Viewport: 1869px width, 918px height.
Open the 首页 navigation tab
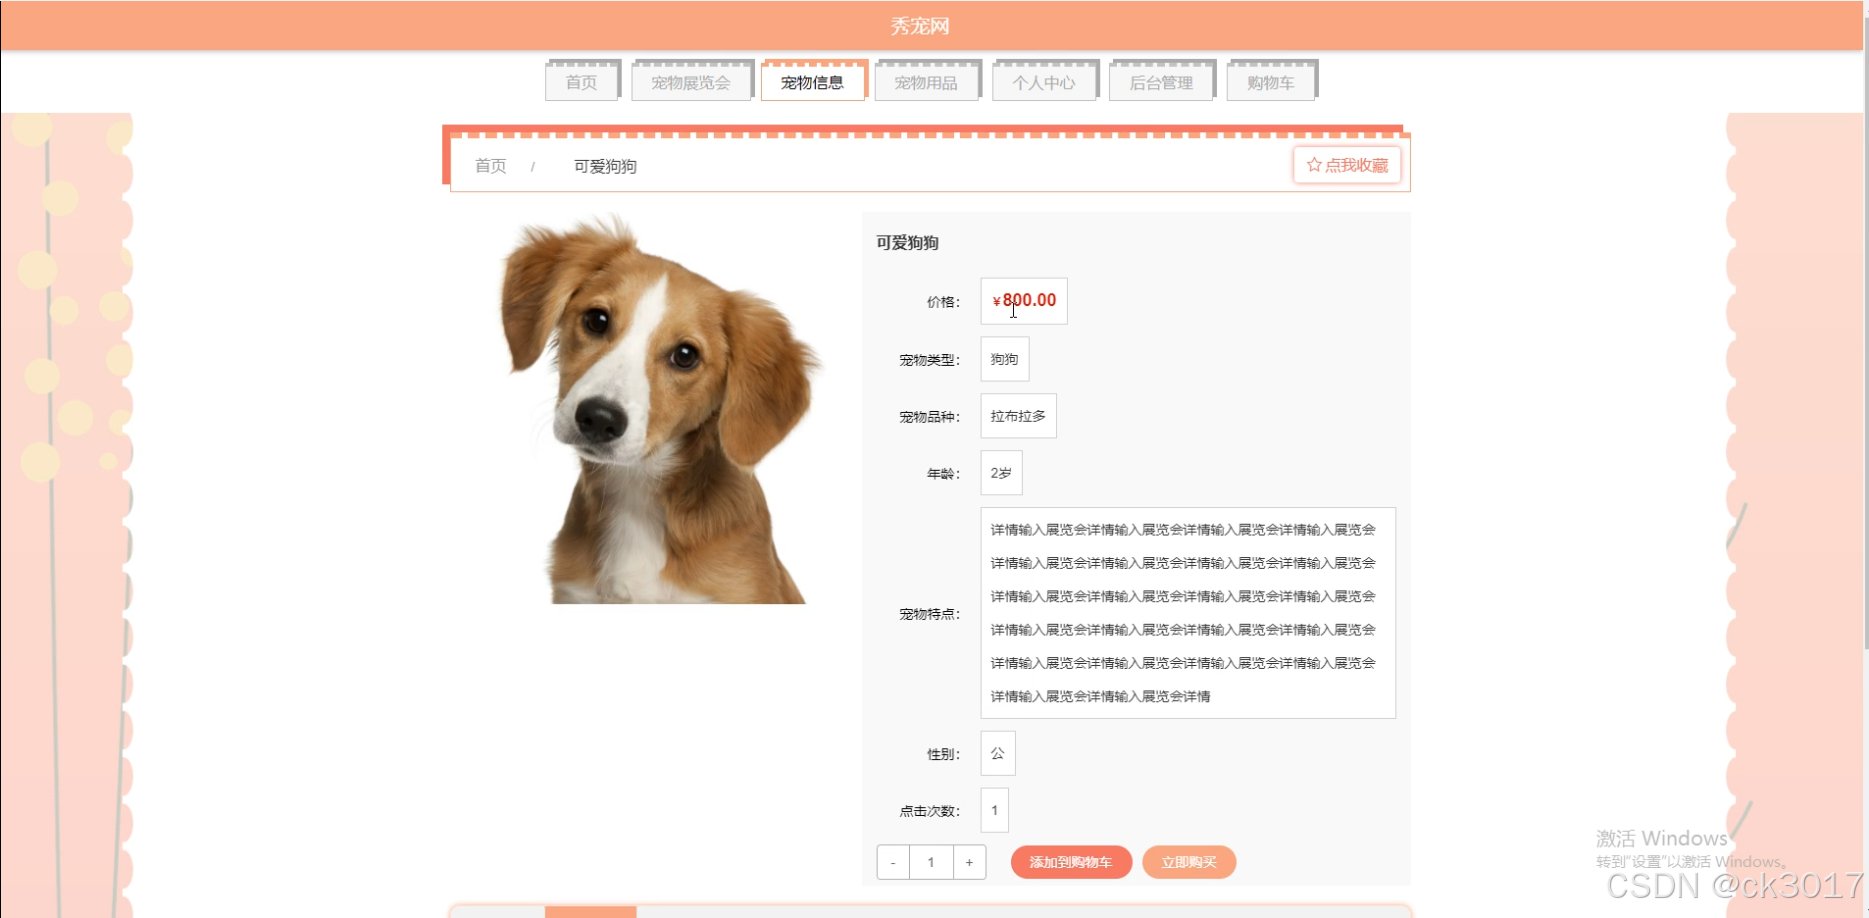[x=582, y=82]
